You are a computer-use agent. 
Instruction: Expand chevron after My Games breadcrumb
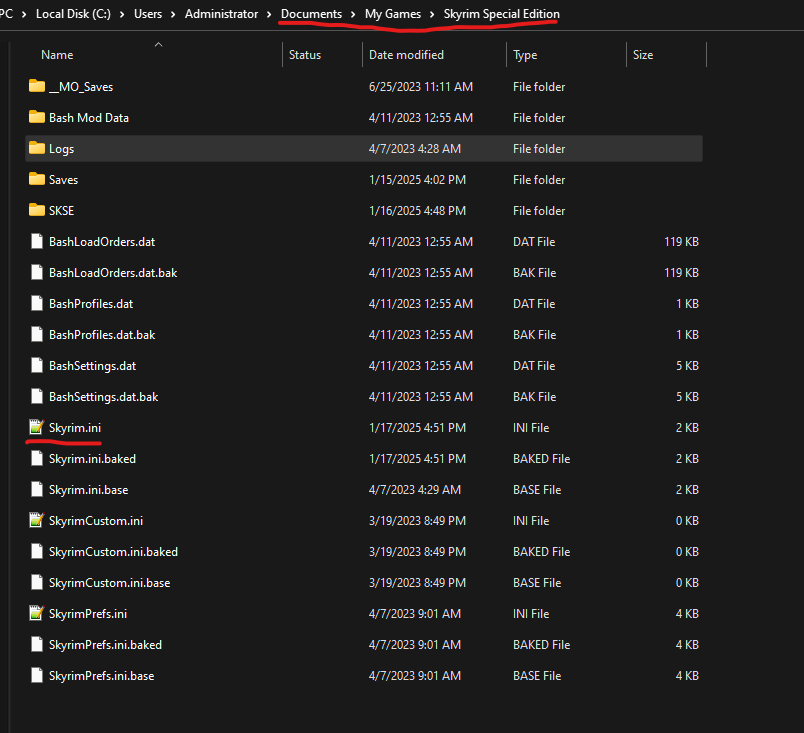pyautogui.click(x=432, y=14)
